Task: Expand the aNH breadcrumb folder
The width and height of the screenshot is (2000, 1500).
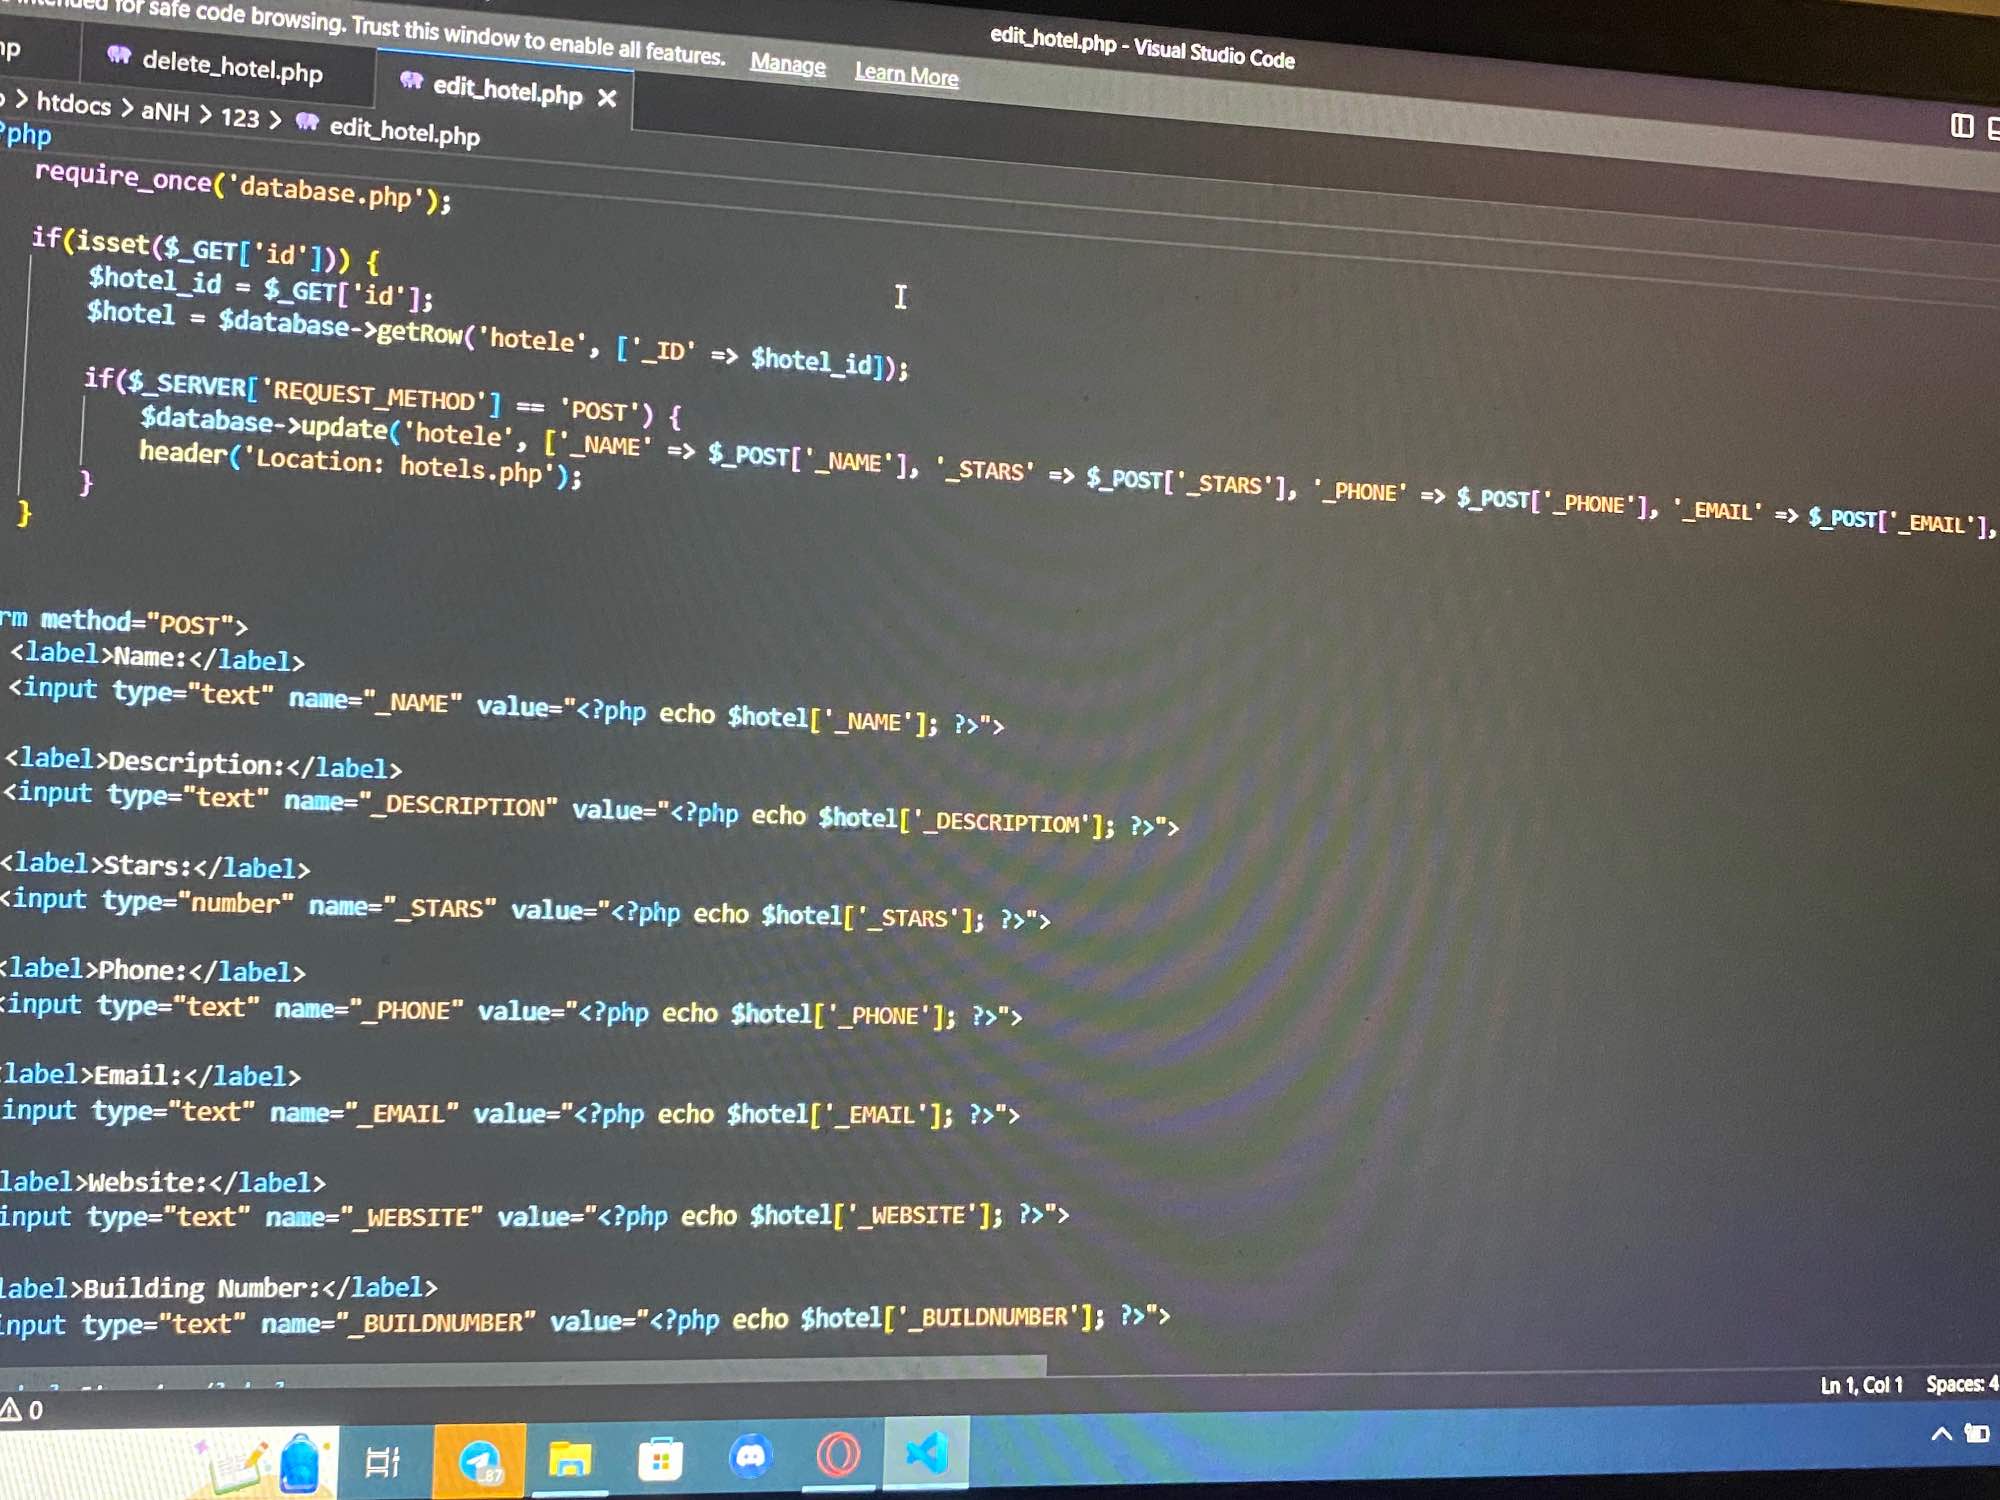Action: point(165,111)
